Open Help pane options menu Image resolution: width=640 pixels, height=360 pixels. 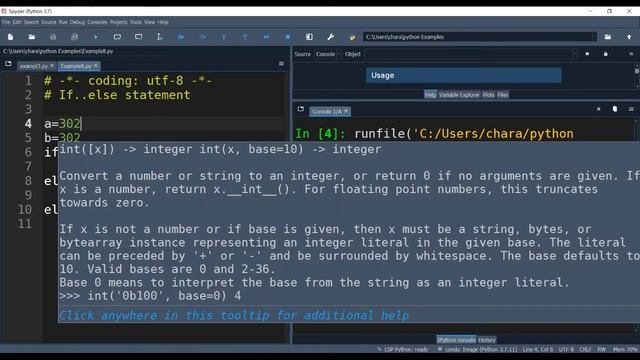pos(631,54)
